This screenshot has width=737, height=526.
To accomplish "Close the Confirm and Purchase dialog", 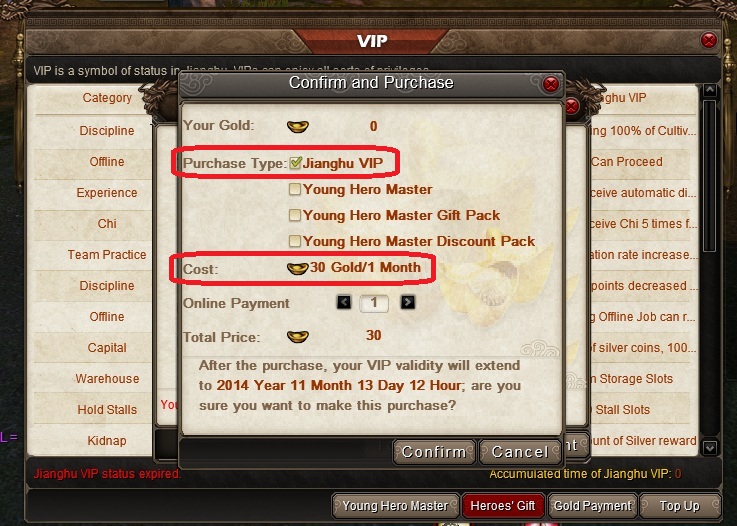I will pos(550,84).
